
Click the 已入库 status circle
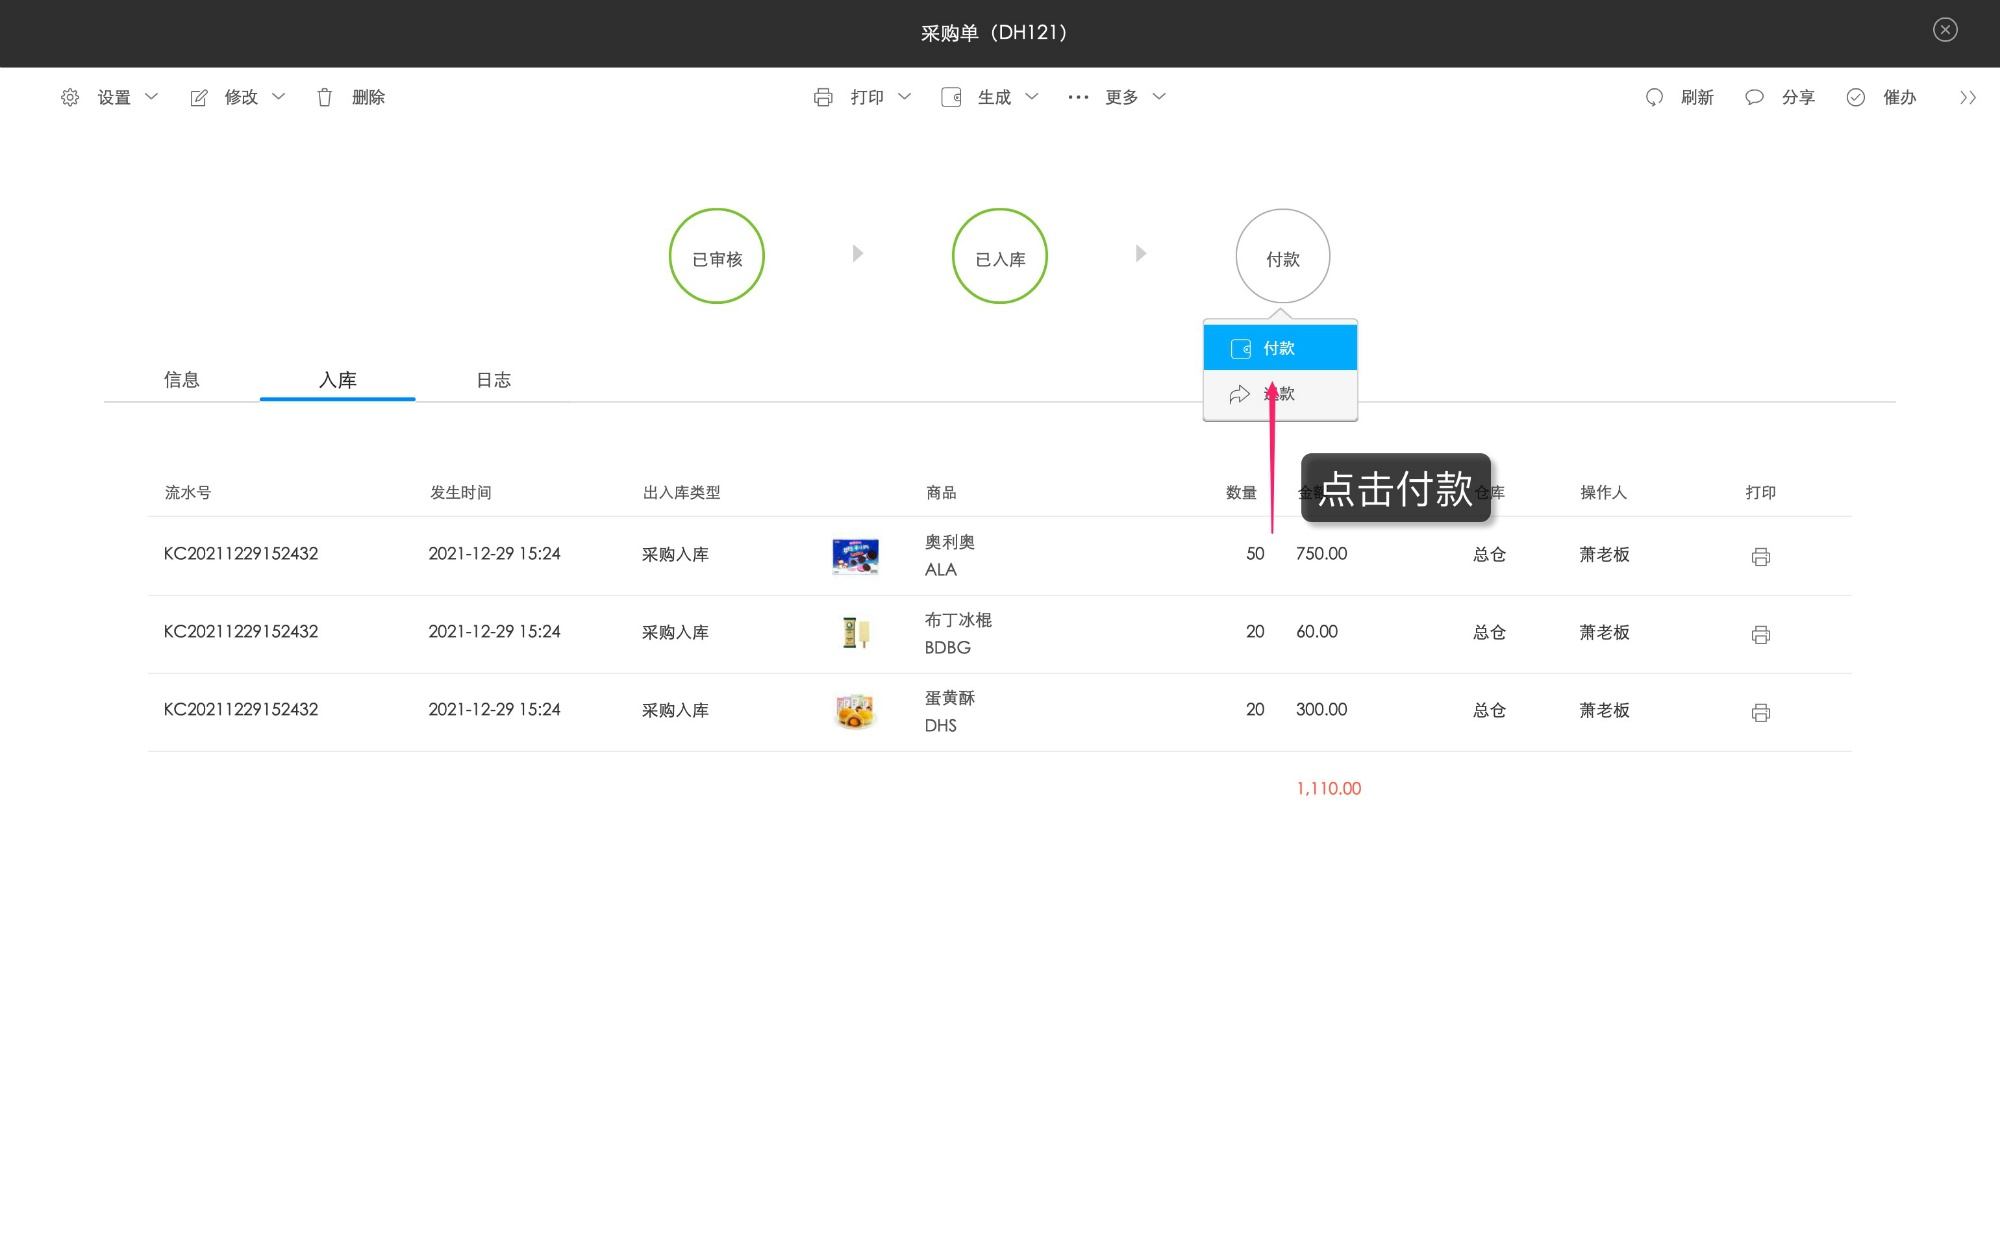[x=1000, y=256]
